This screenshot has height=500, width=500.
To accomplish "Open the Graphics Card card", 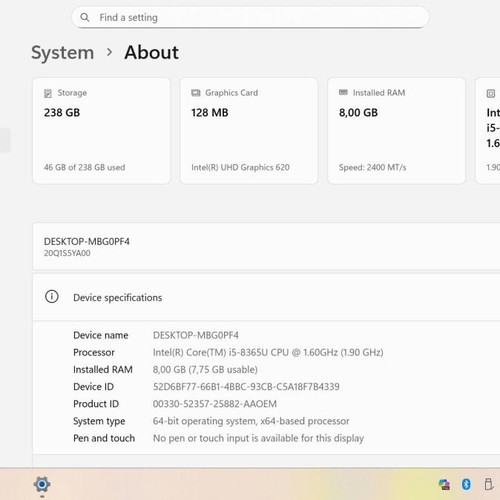I will pos(249,131).
